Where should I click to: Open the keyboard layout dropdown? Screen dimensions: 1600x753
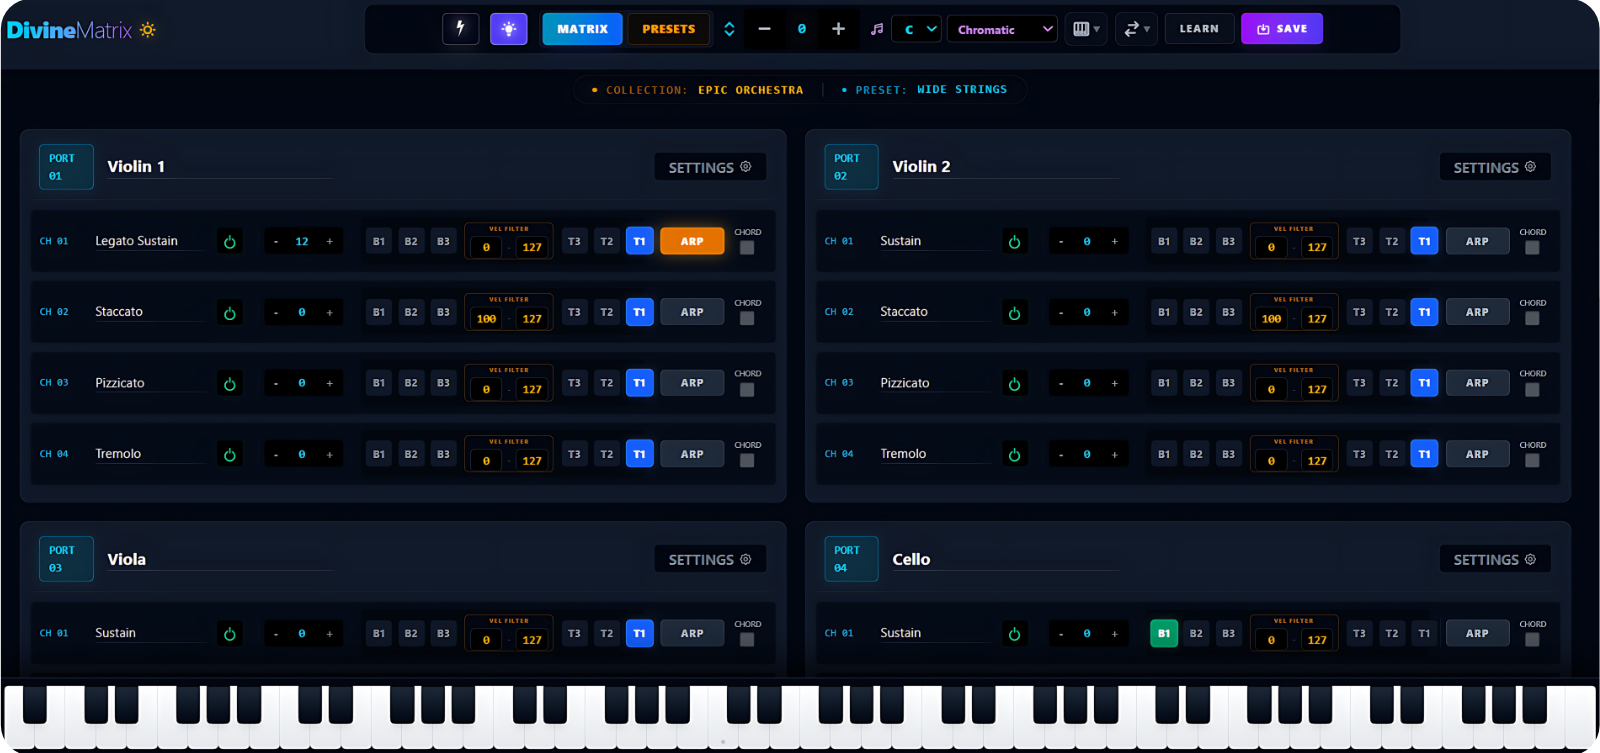[1086, 29]
